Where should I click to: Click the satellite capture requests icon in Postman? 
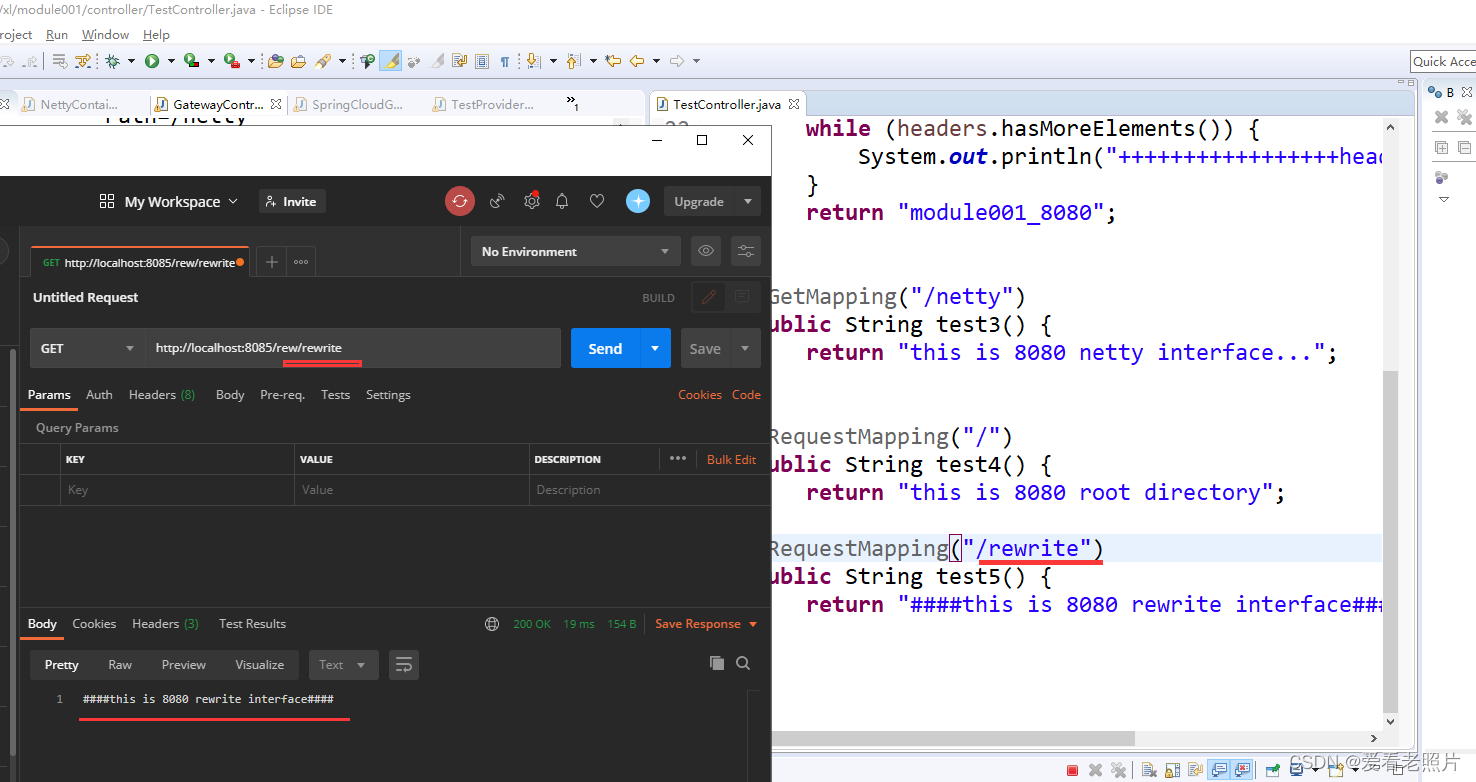pyautogui.click(x=497, y=201)
